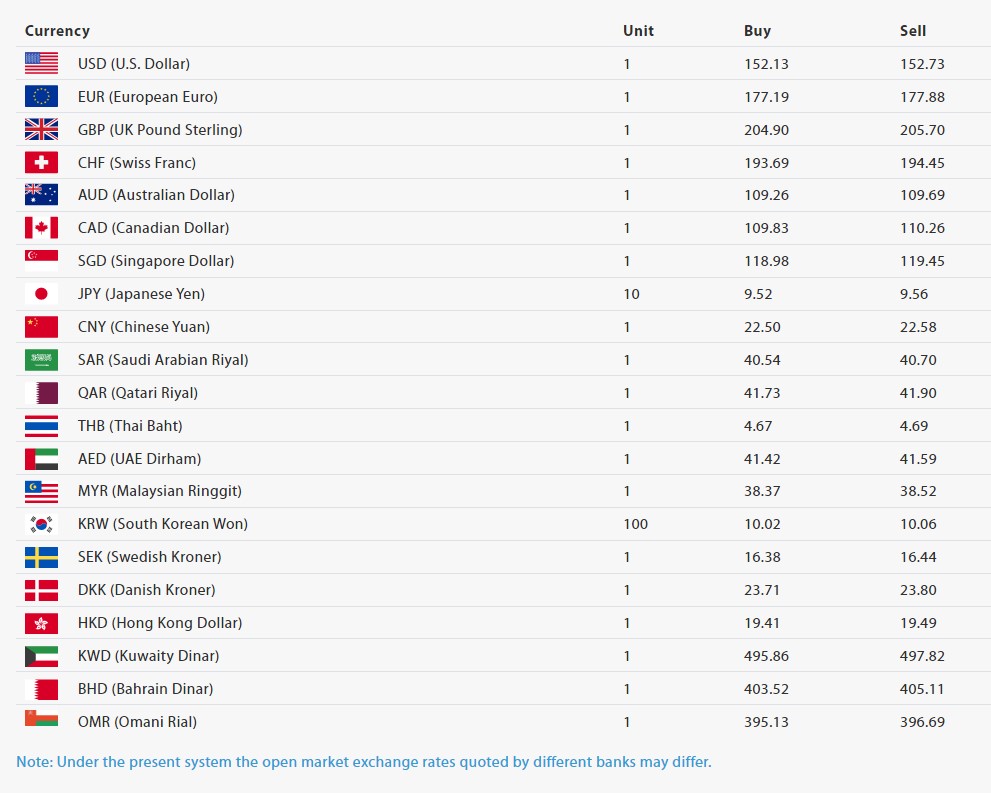Select the South Korean flag icon

pyautogui.click(x=41, y=524)
